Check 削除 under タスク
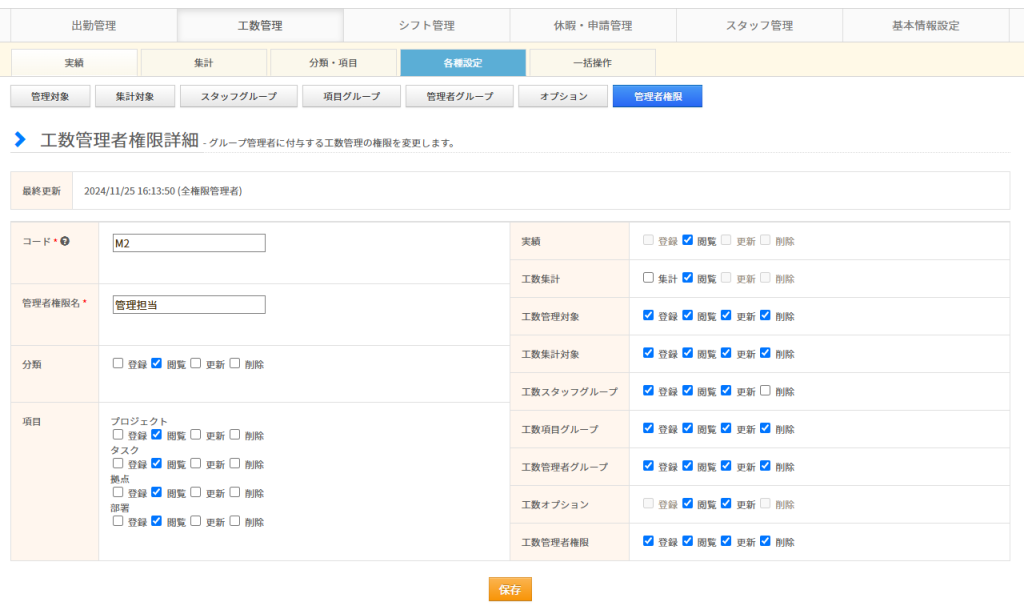Image resolution: width=1024 pixels, height=610 pixels. (234, 463)
